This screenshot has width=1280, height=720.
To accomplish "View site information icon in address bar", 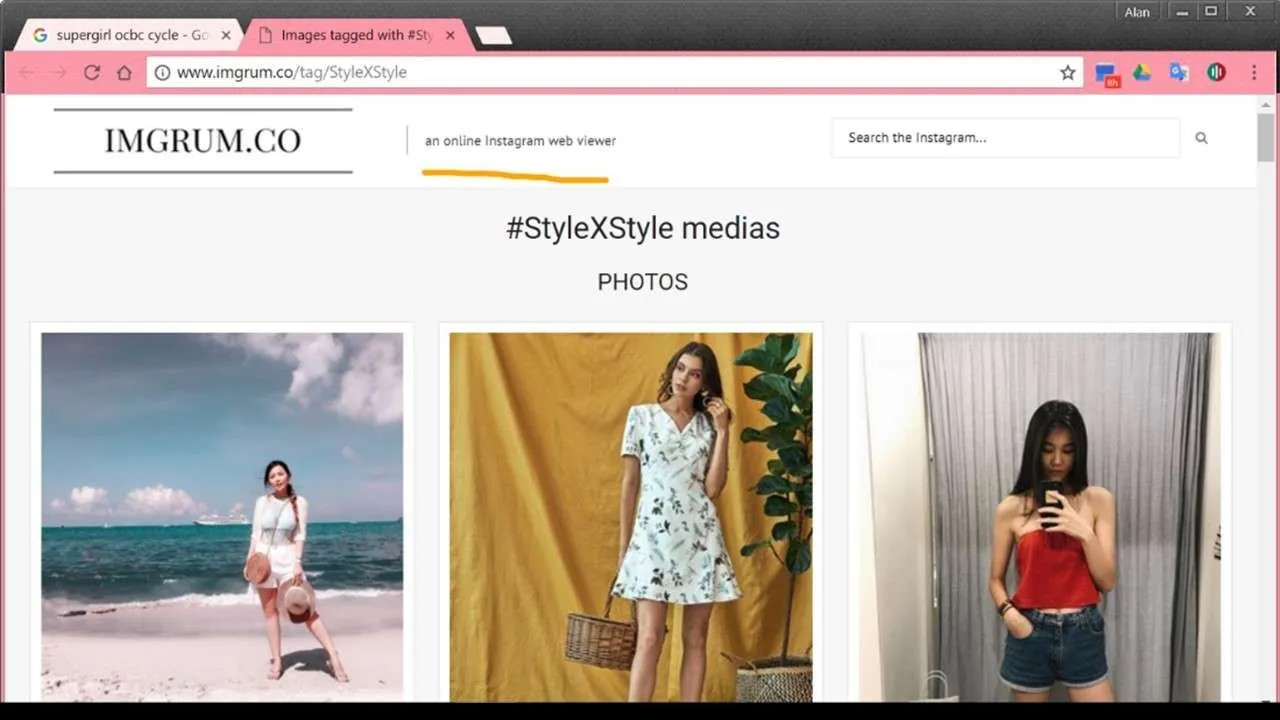I will coord(162,72).
